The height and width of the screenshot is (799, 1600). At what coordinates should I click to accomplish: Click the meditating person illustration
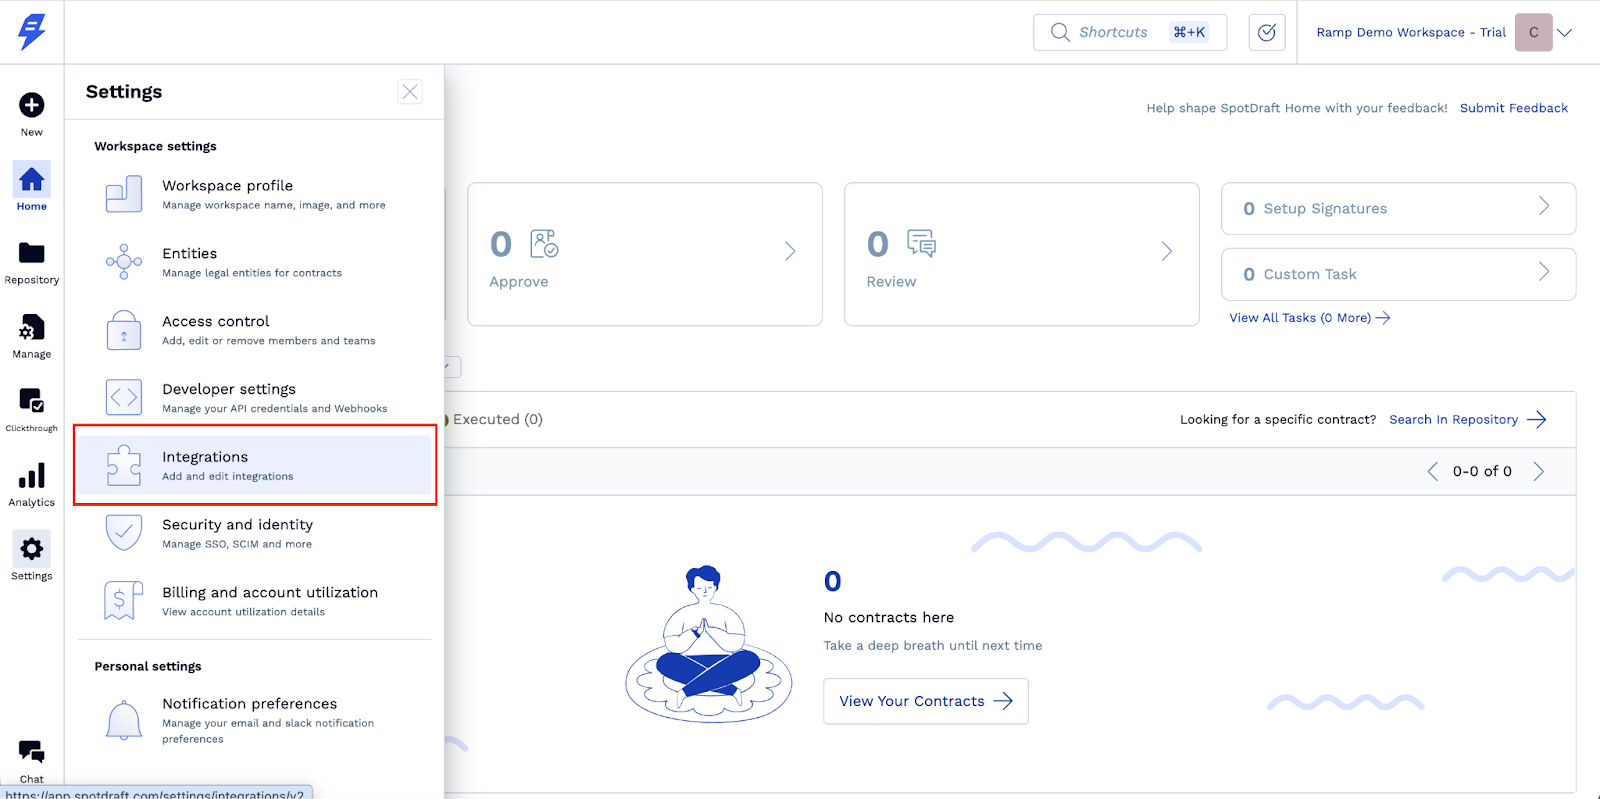click(x=709, y=643)
